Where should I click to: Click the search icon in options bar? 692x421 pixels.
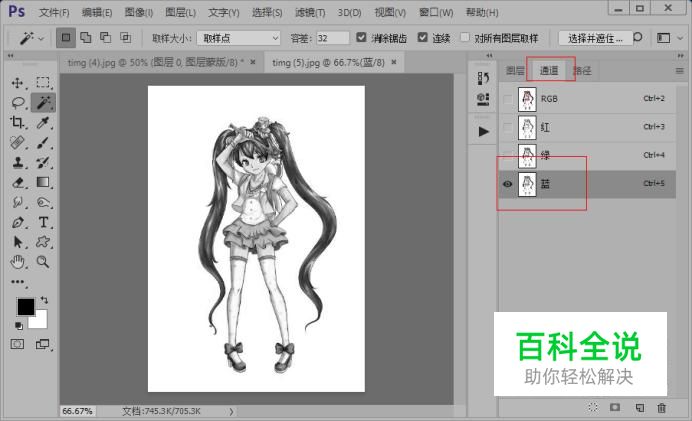tap(638, 38)
